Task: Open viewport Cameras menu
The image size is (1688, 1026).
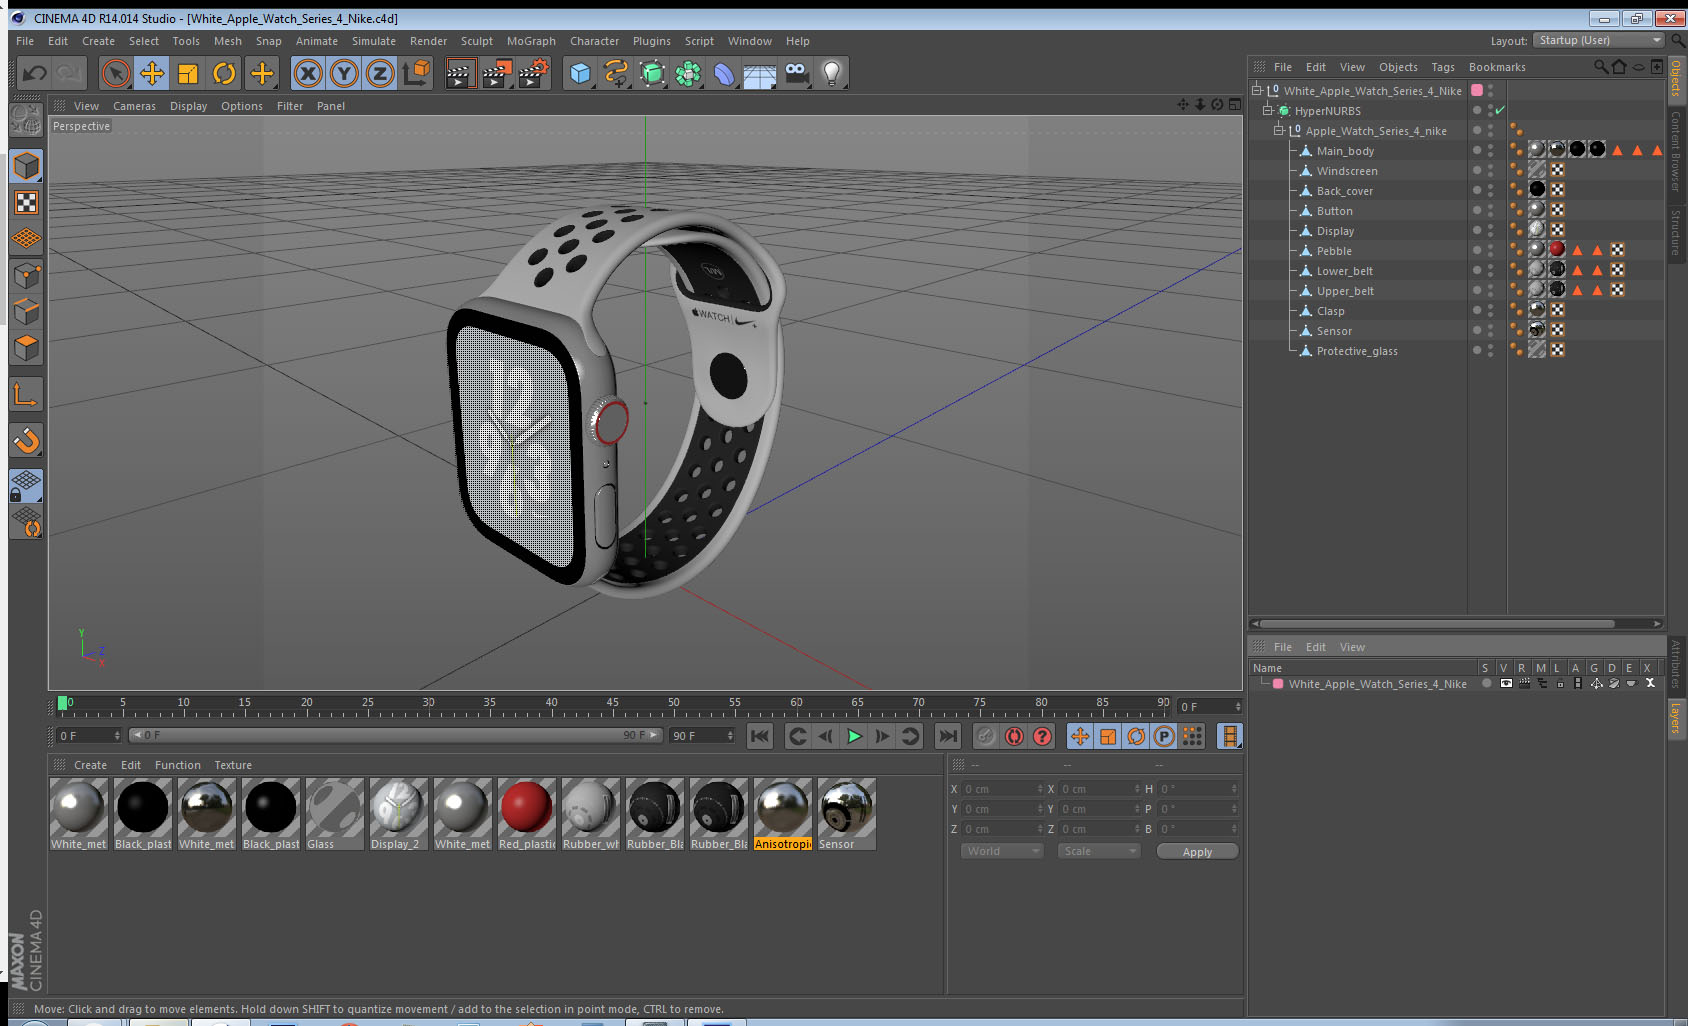Action: [x=134, y=106]
